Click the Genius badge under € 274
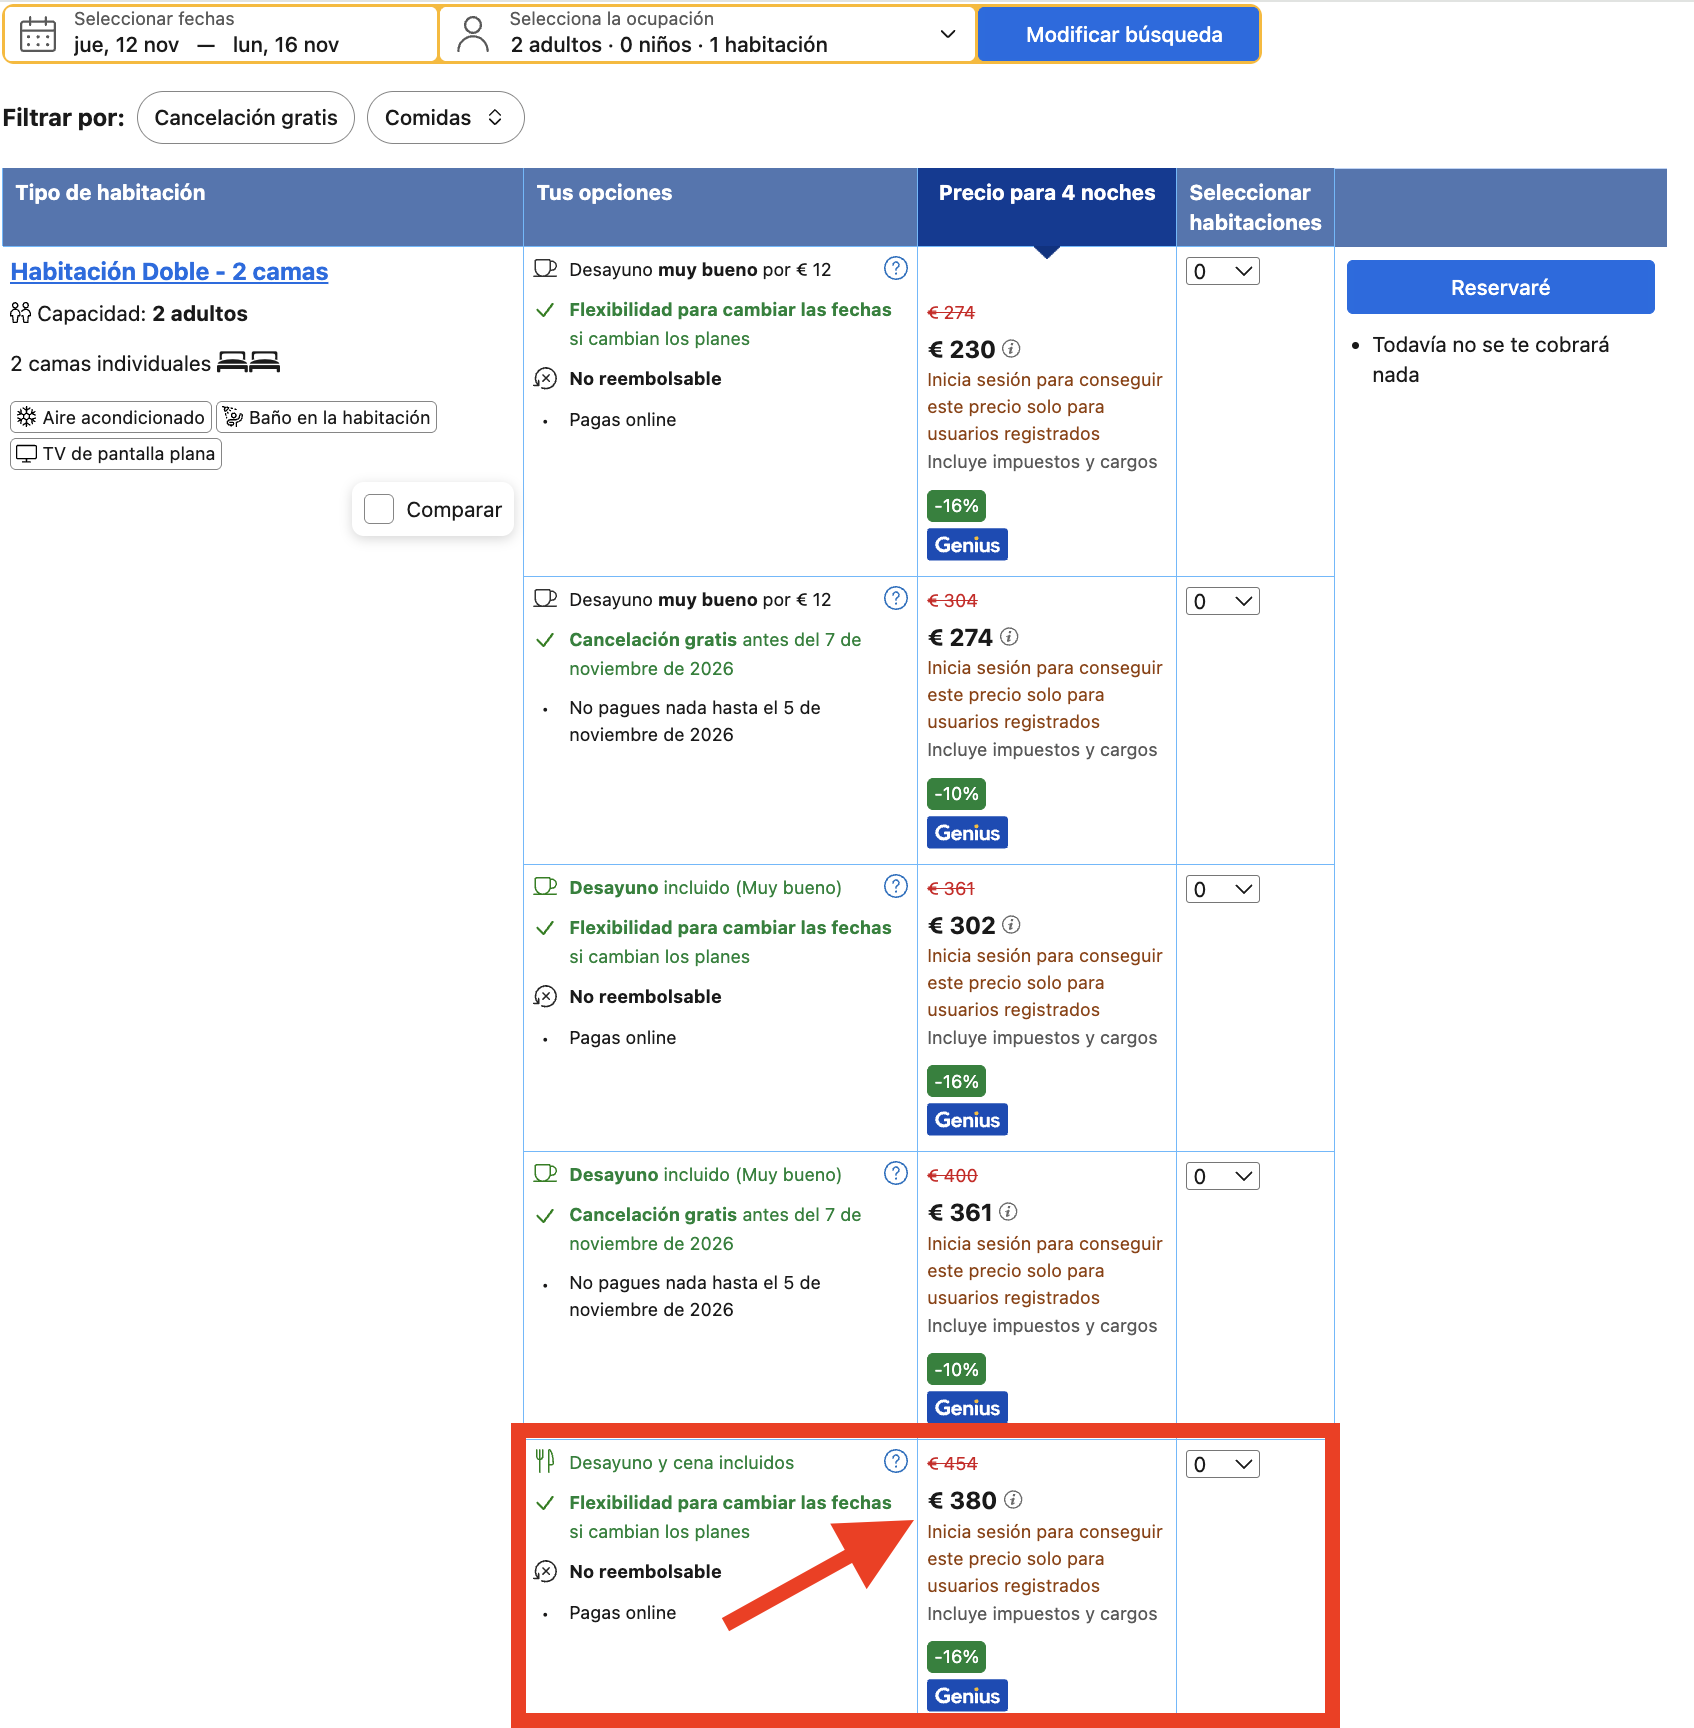 [967, 833]
